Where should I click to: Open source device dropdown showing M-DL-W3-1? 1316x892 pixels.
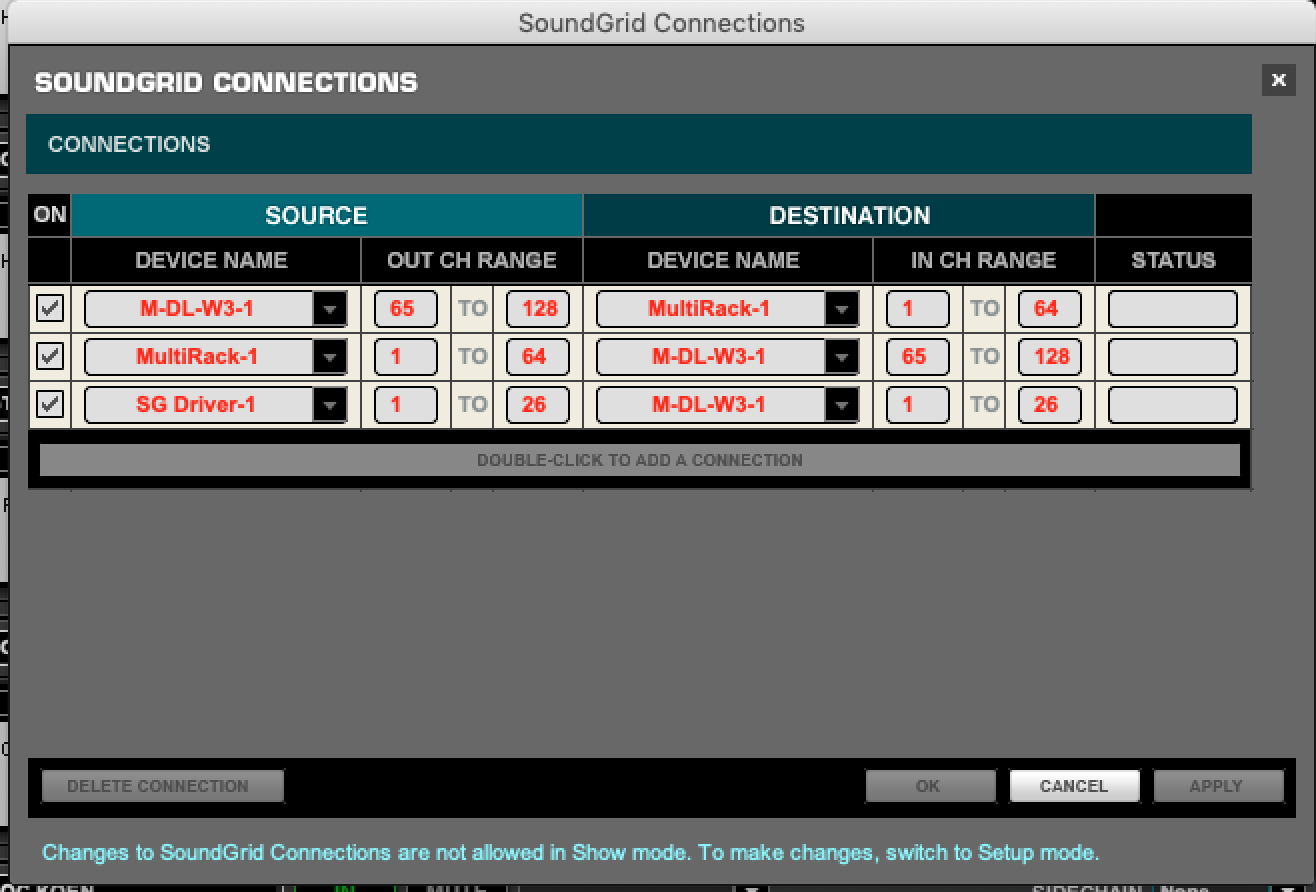coord(216,309)
